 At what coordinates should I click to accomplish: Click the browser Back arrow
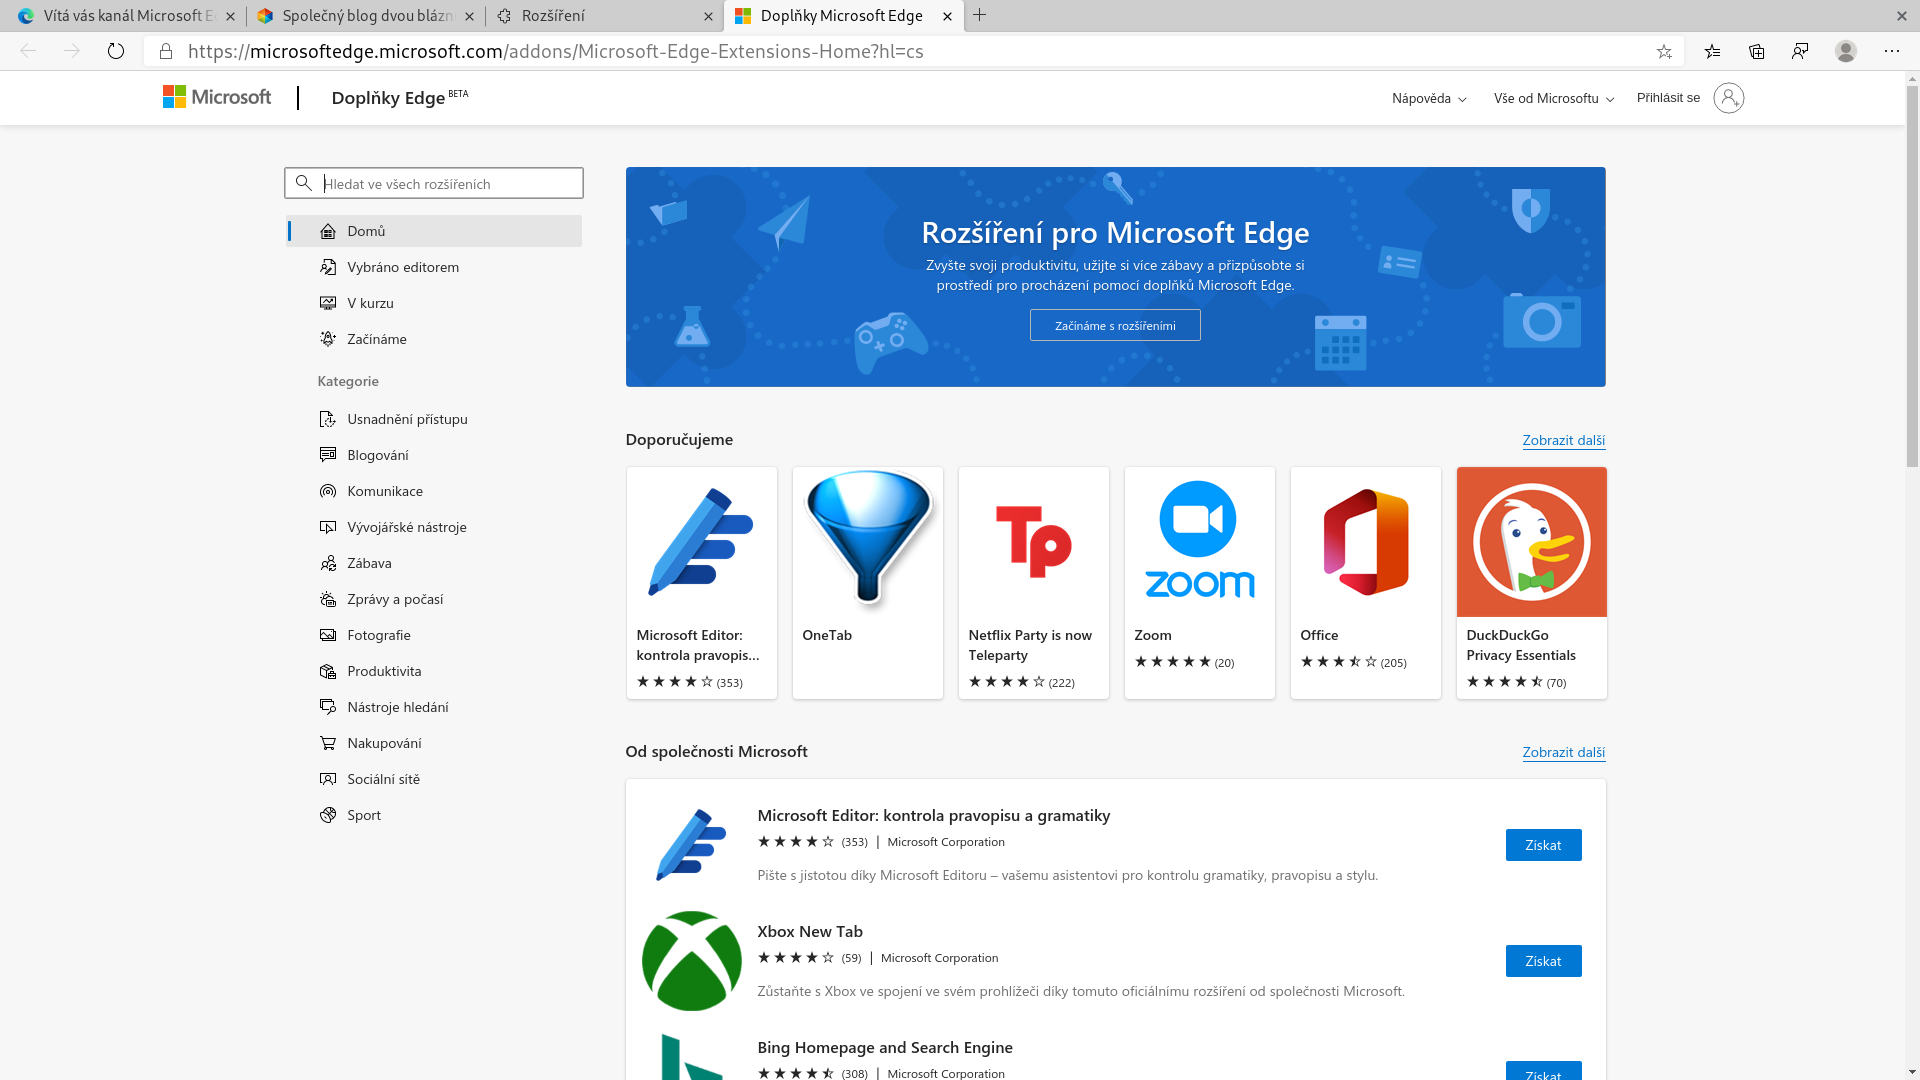(28, 51)
